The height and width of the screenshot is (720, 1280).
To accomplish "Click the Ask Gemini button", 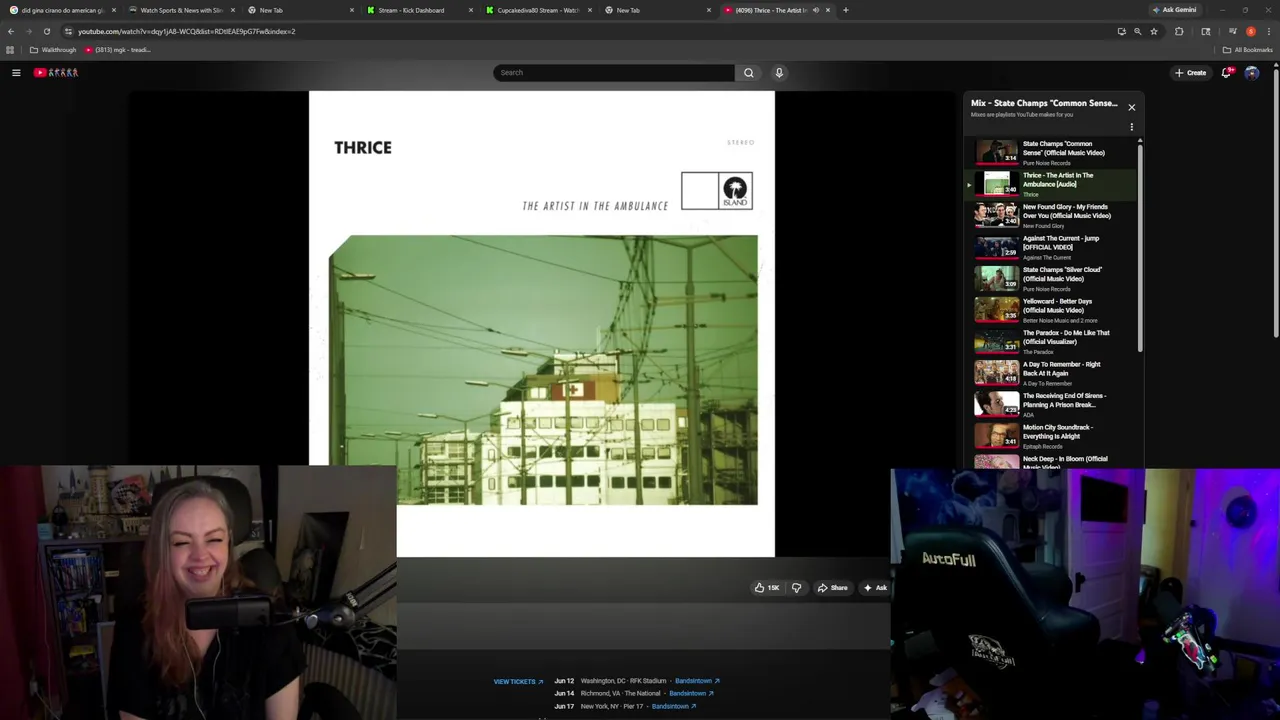I will [1174, 10].
